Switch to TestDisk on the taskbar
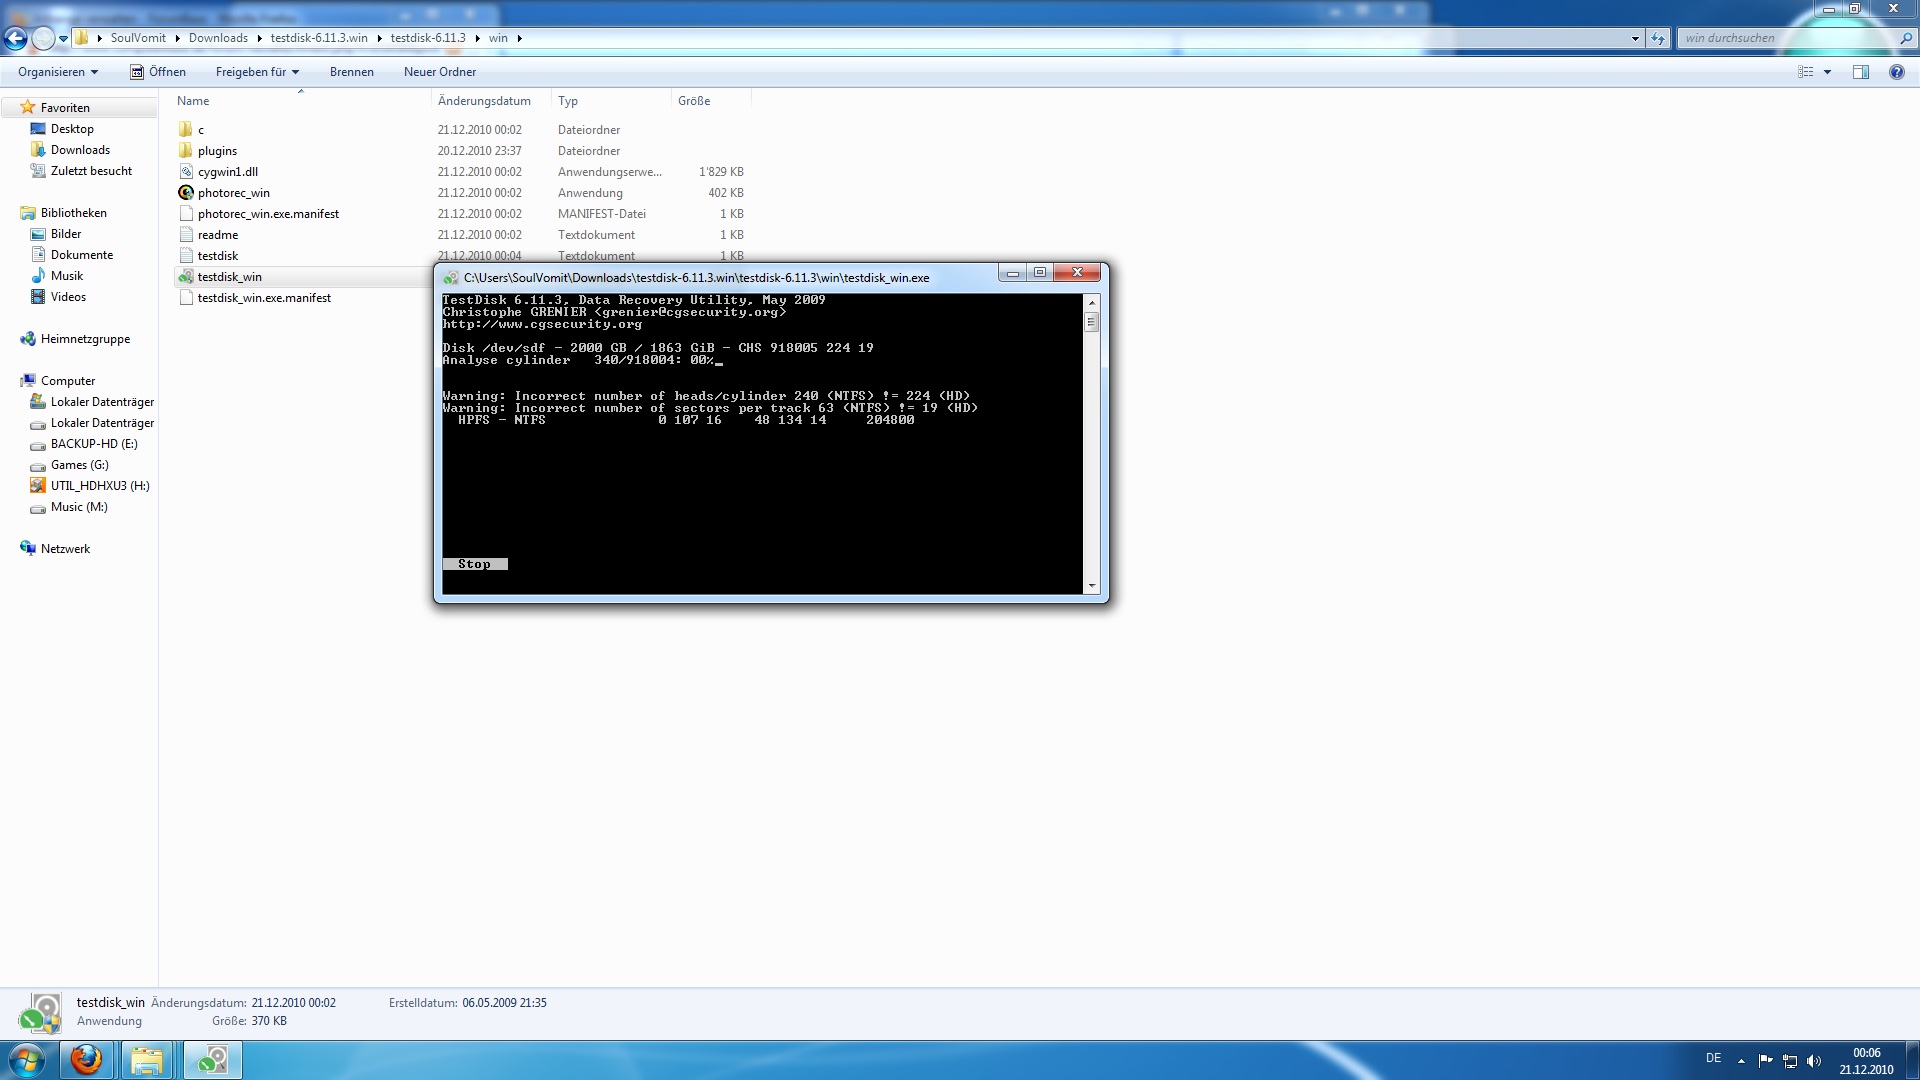 pyautogui.click(x=212, y=1059)
